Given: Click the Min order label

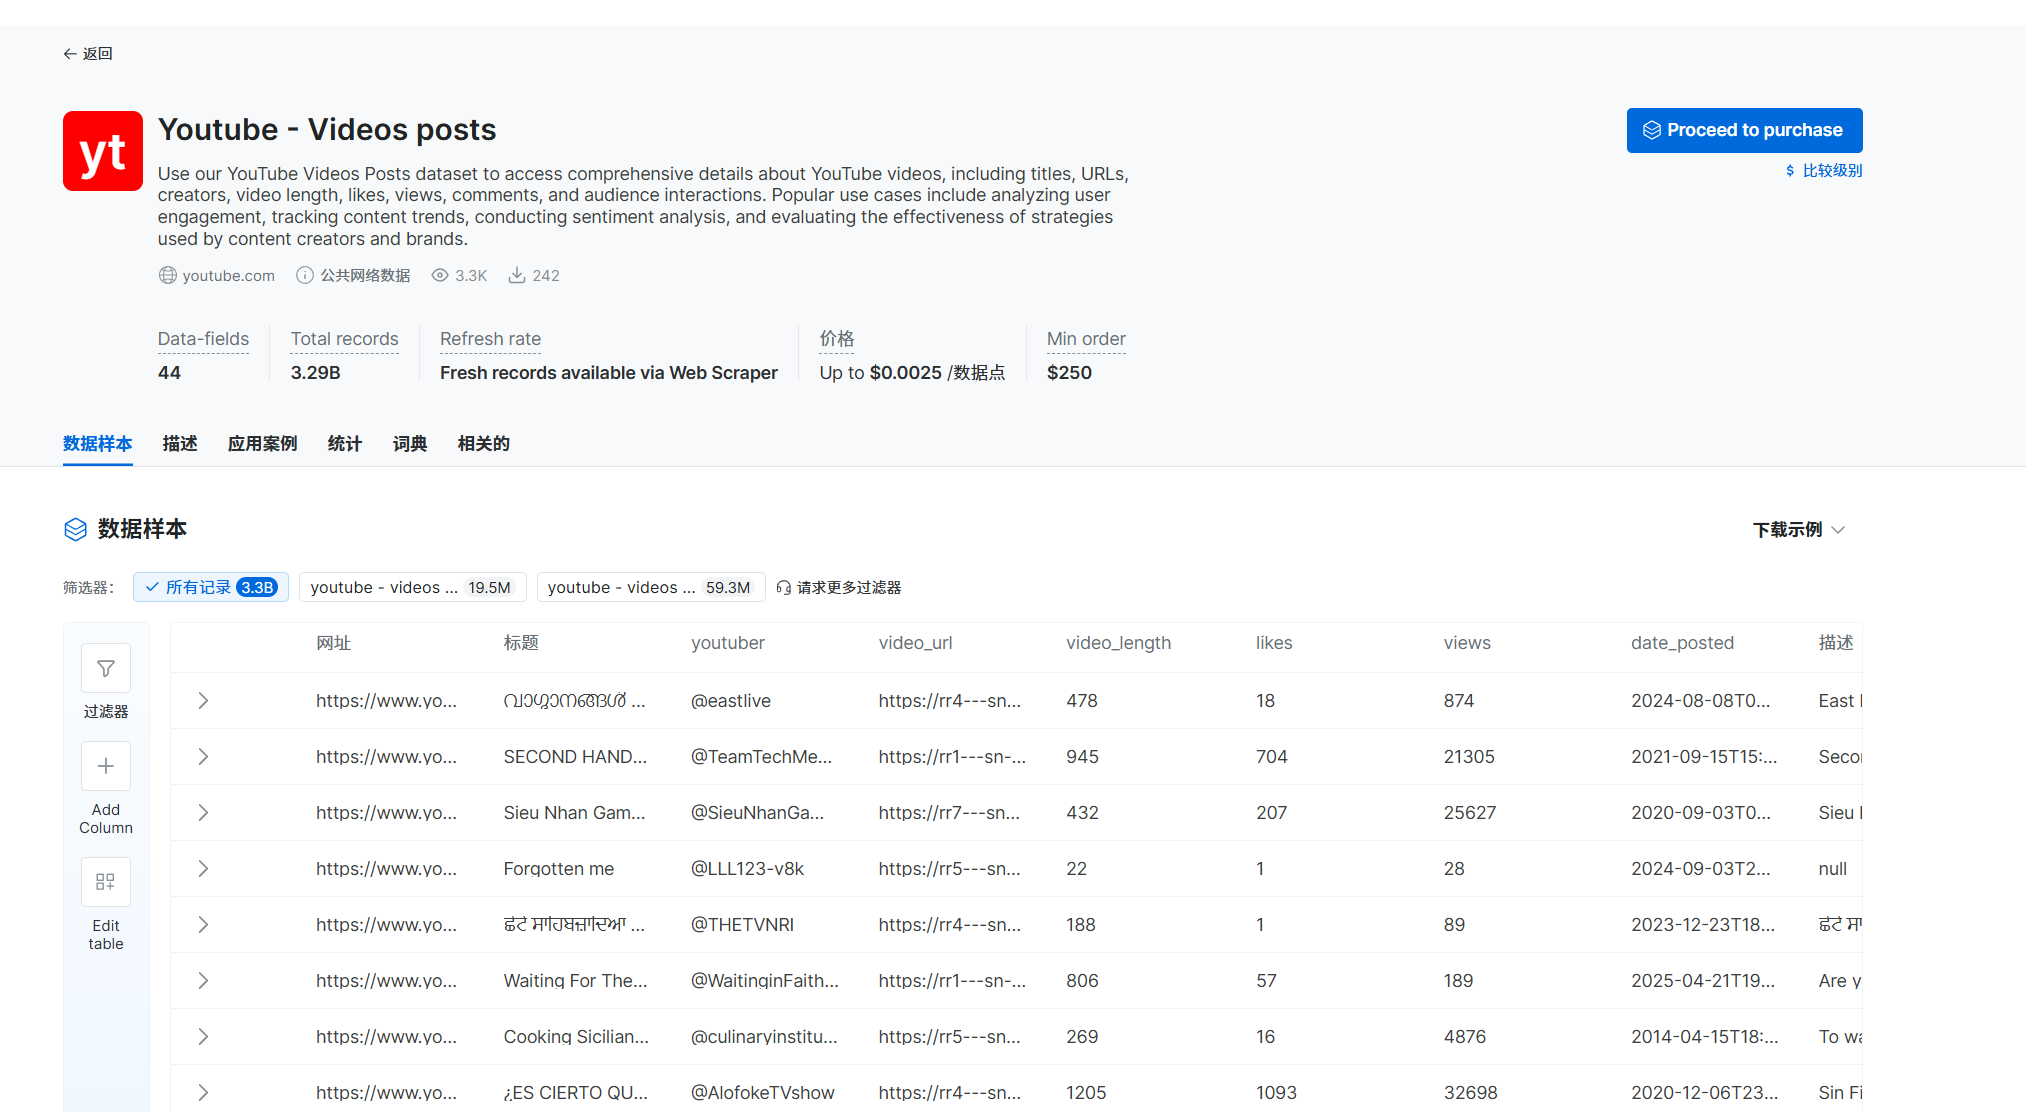Looking at the screenshot, I should (1086, 339).
